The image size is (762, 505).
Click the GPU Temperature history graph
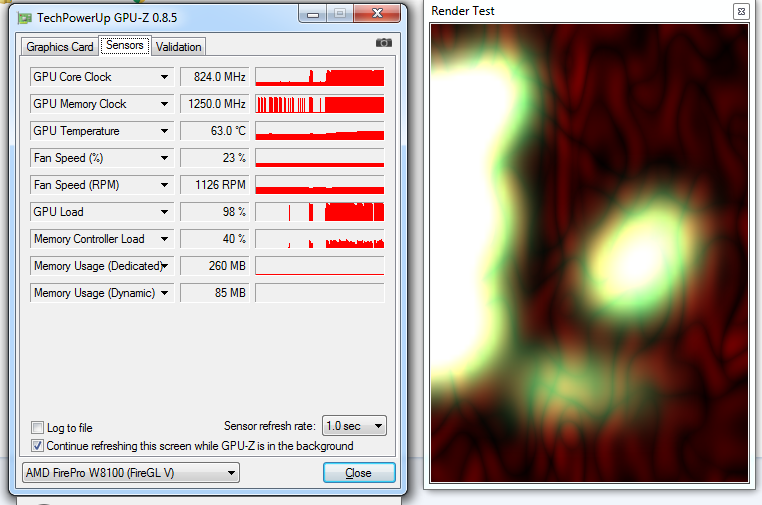320,131
